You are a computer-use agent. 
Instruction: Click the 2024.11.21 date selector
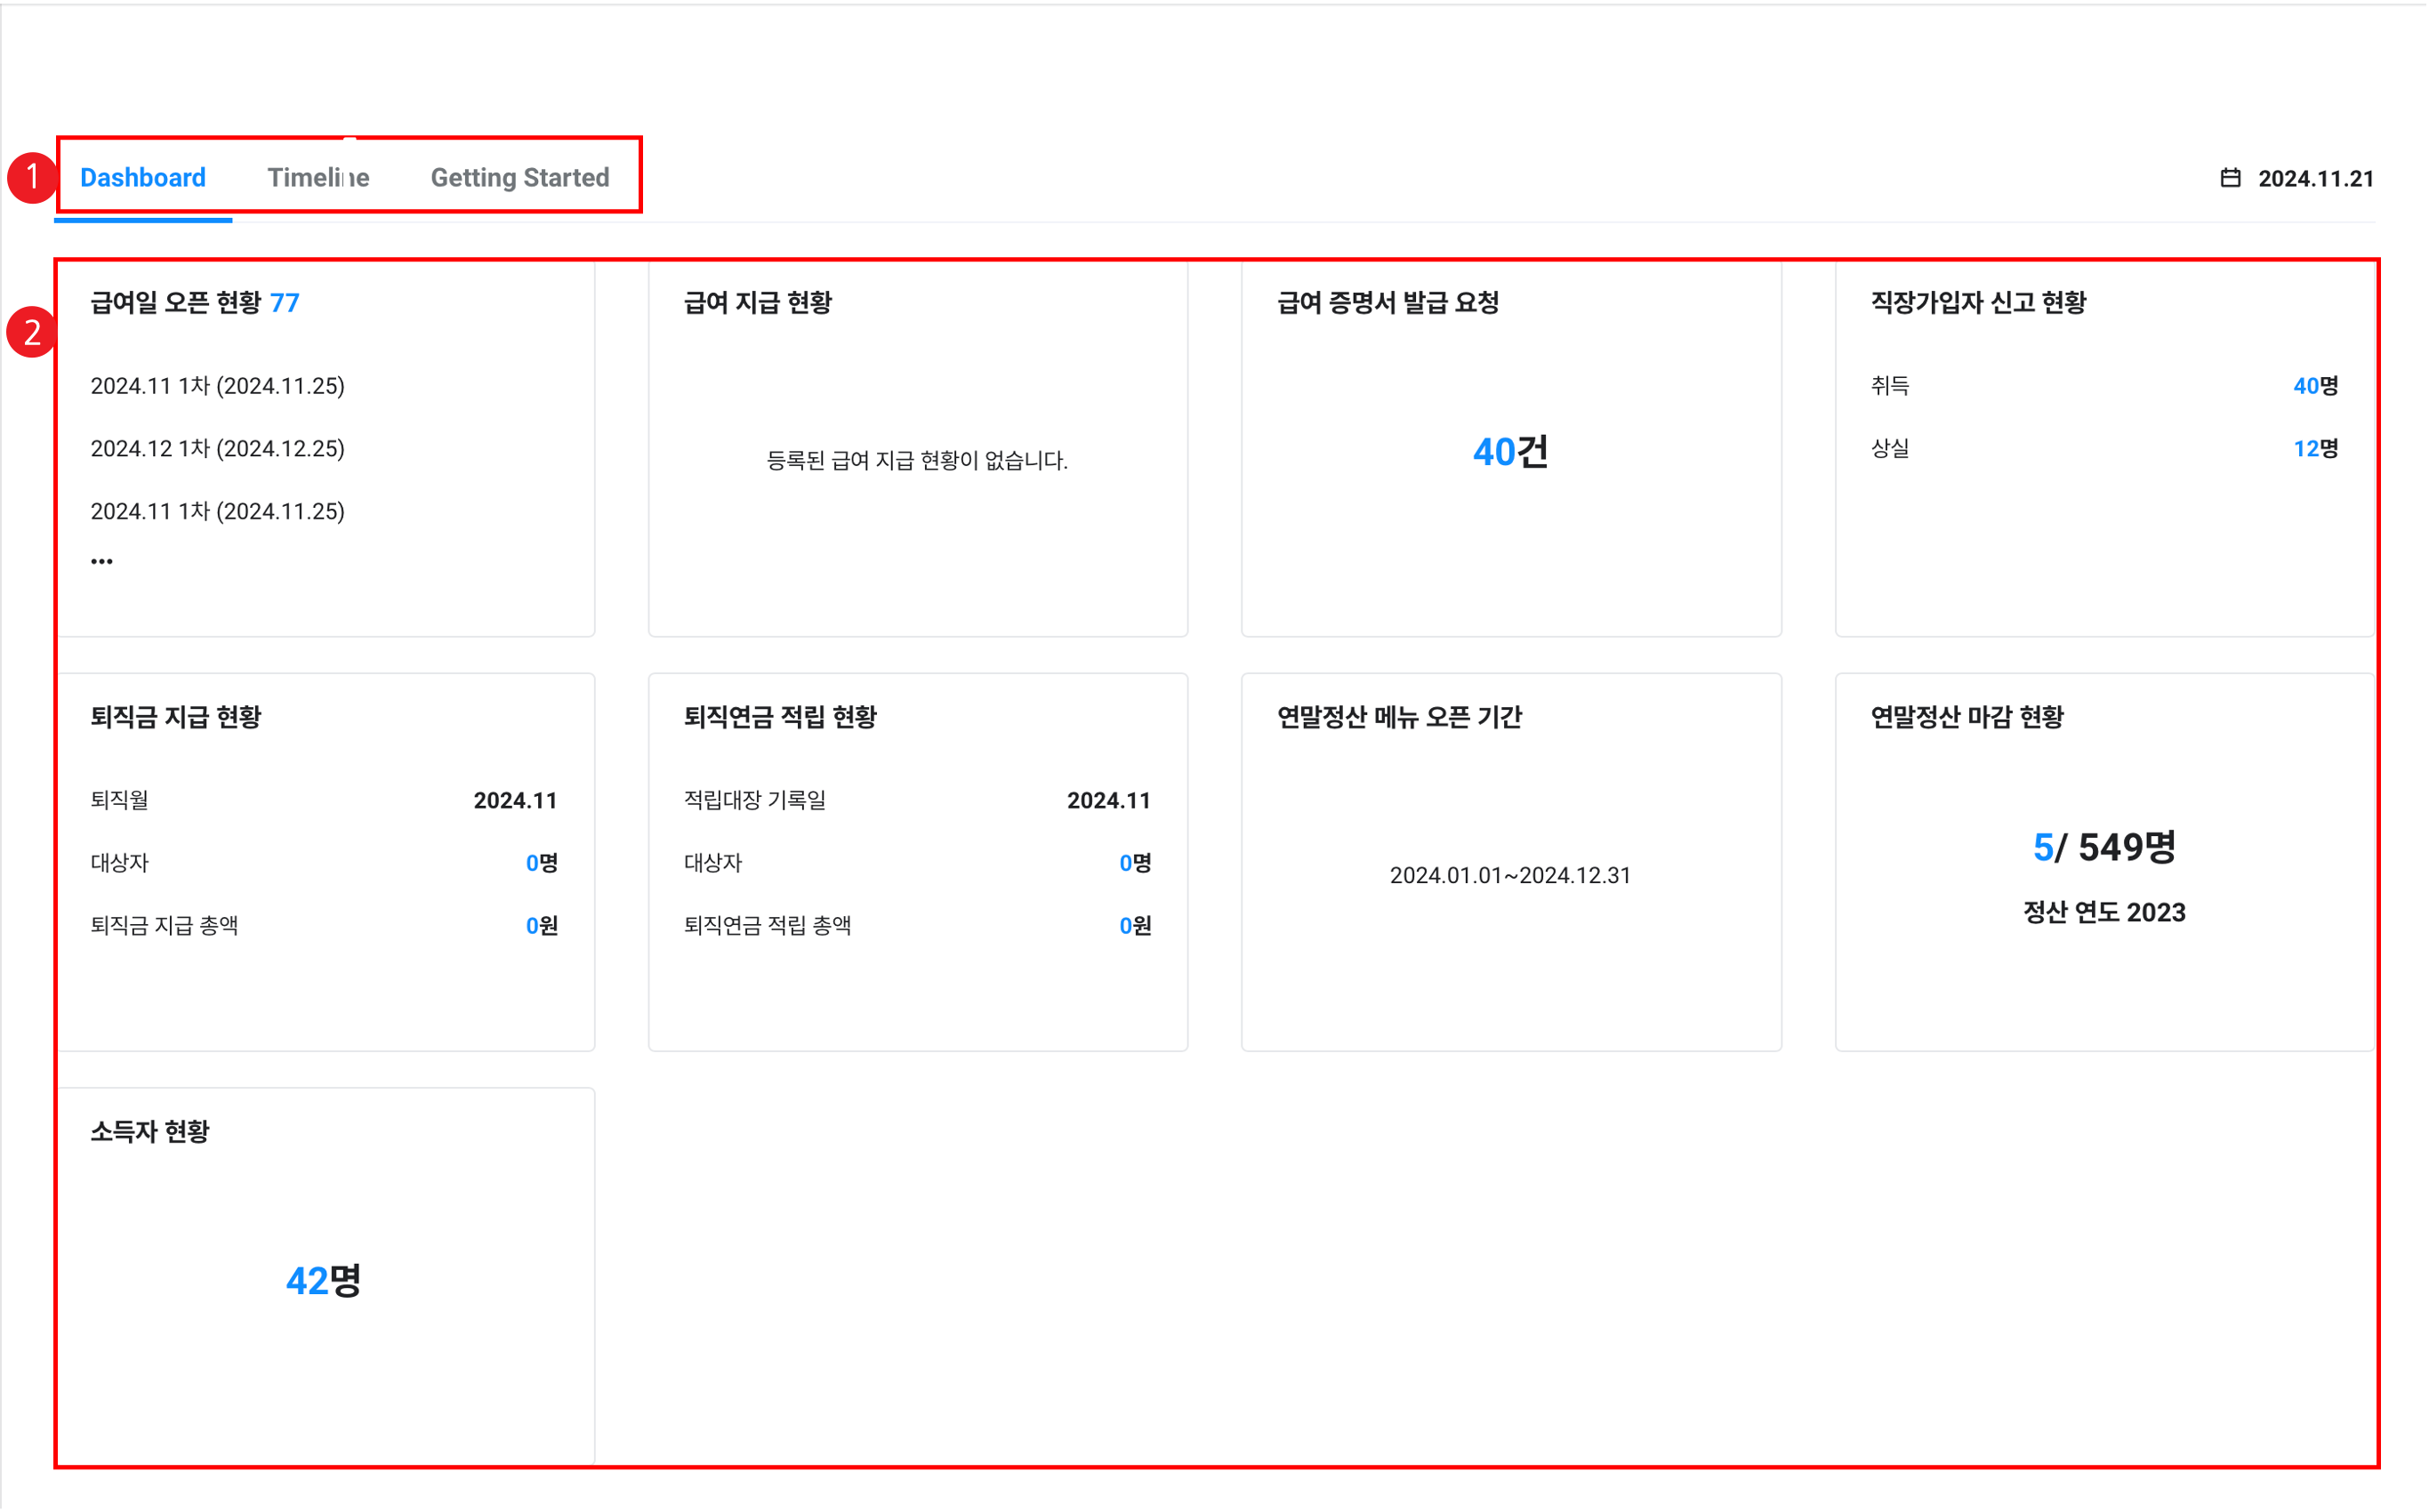pos(2315,179)
